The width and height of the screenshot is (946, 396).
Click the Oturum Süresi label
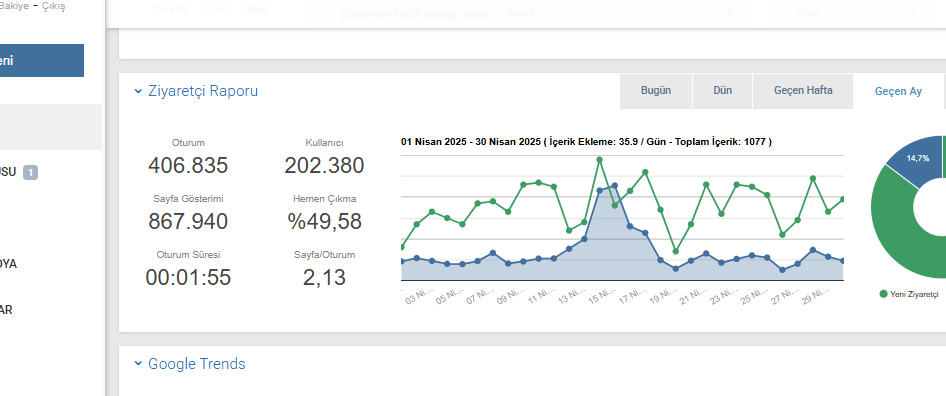point(188,255)
